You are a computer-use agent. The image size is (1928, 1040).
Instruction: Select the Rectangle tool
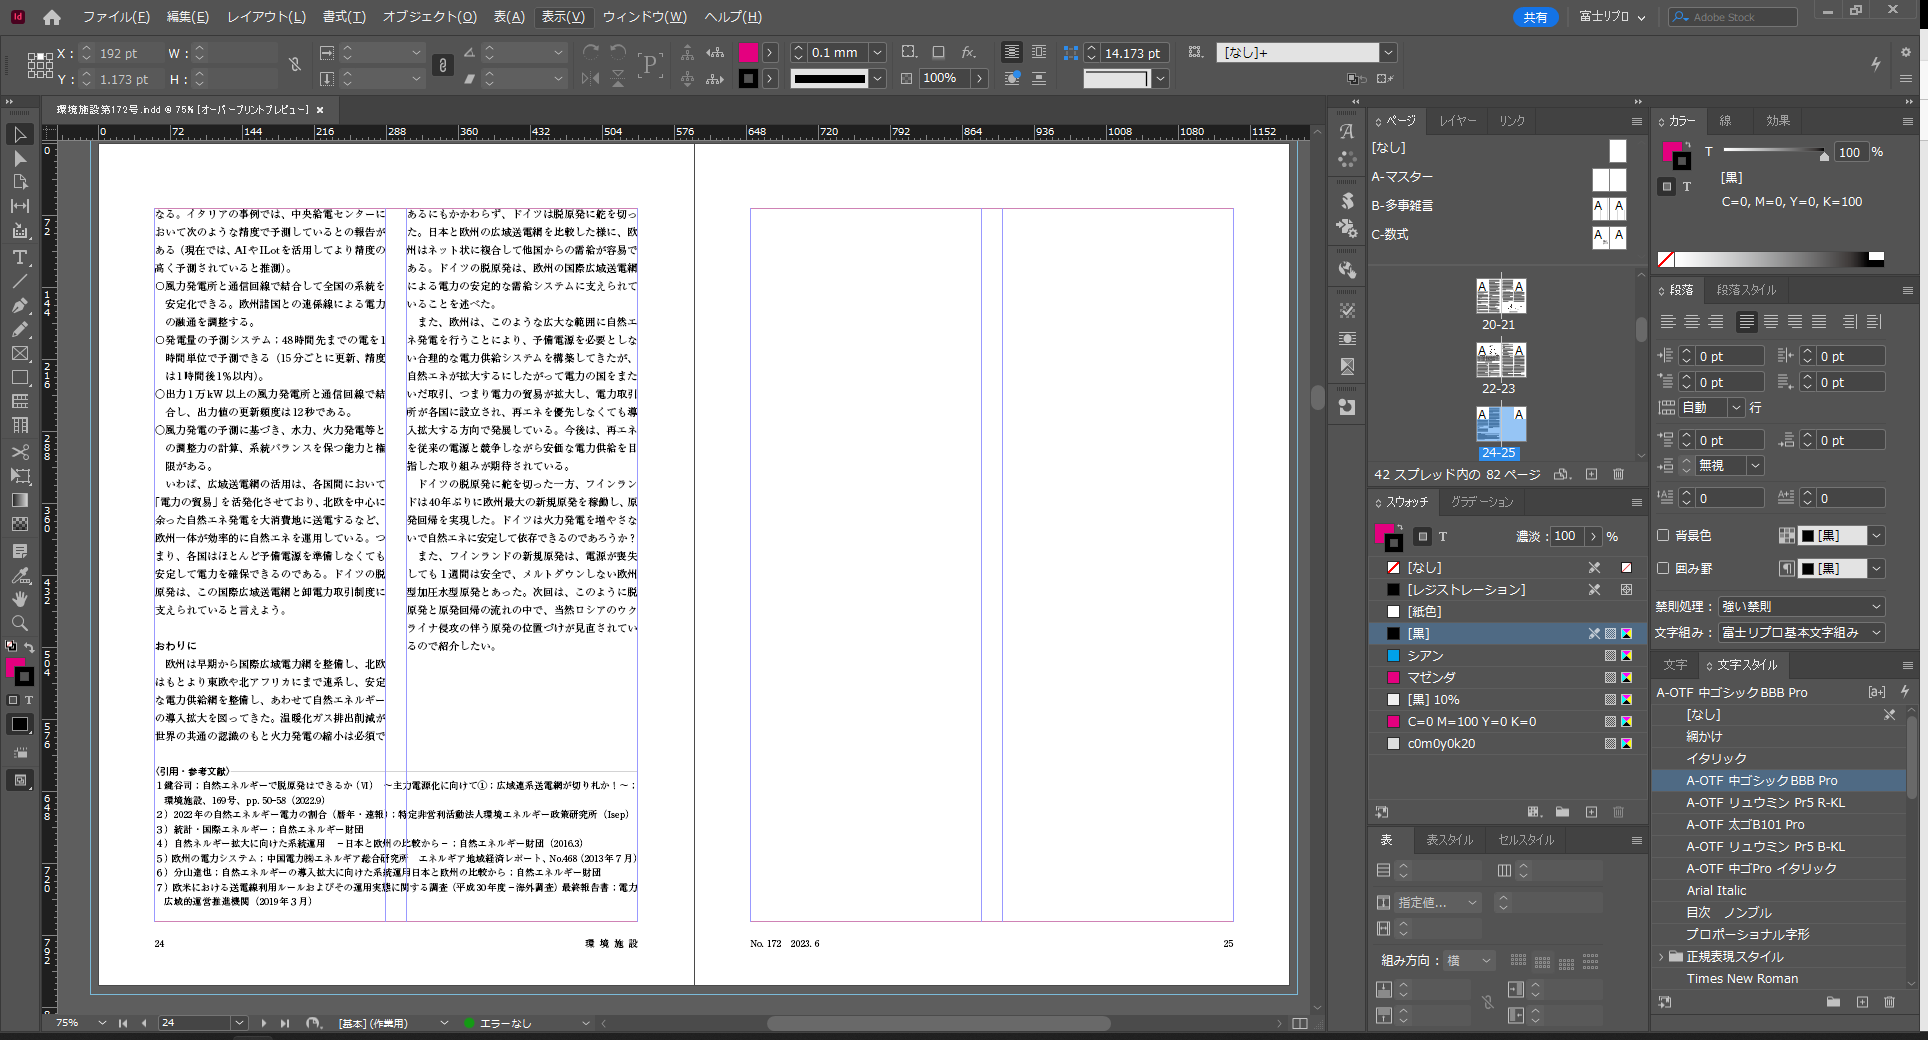(x=20, y=377)
